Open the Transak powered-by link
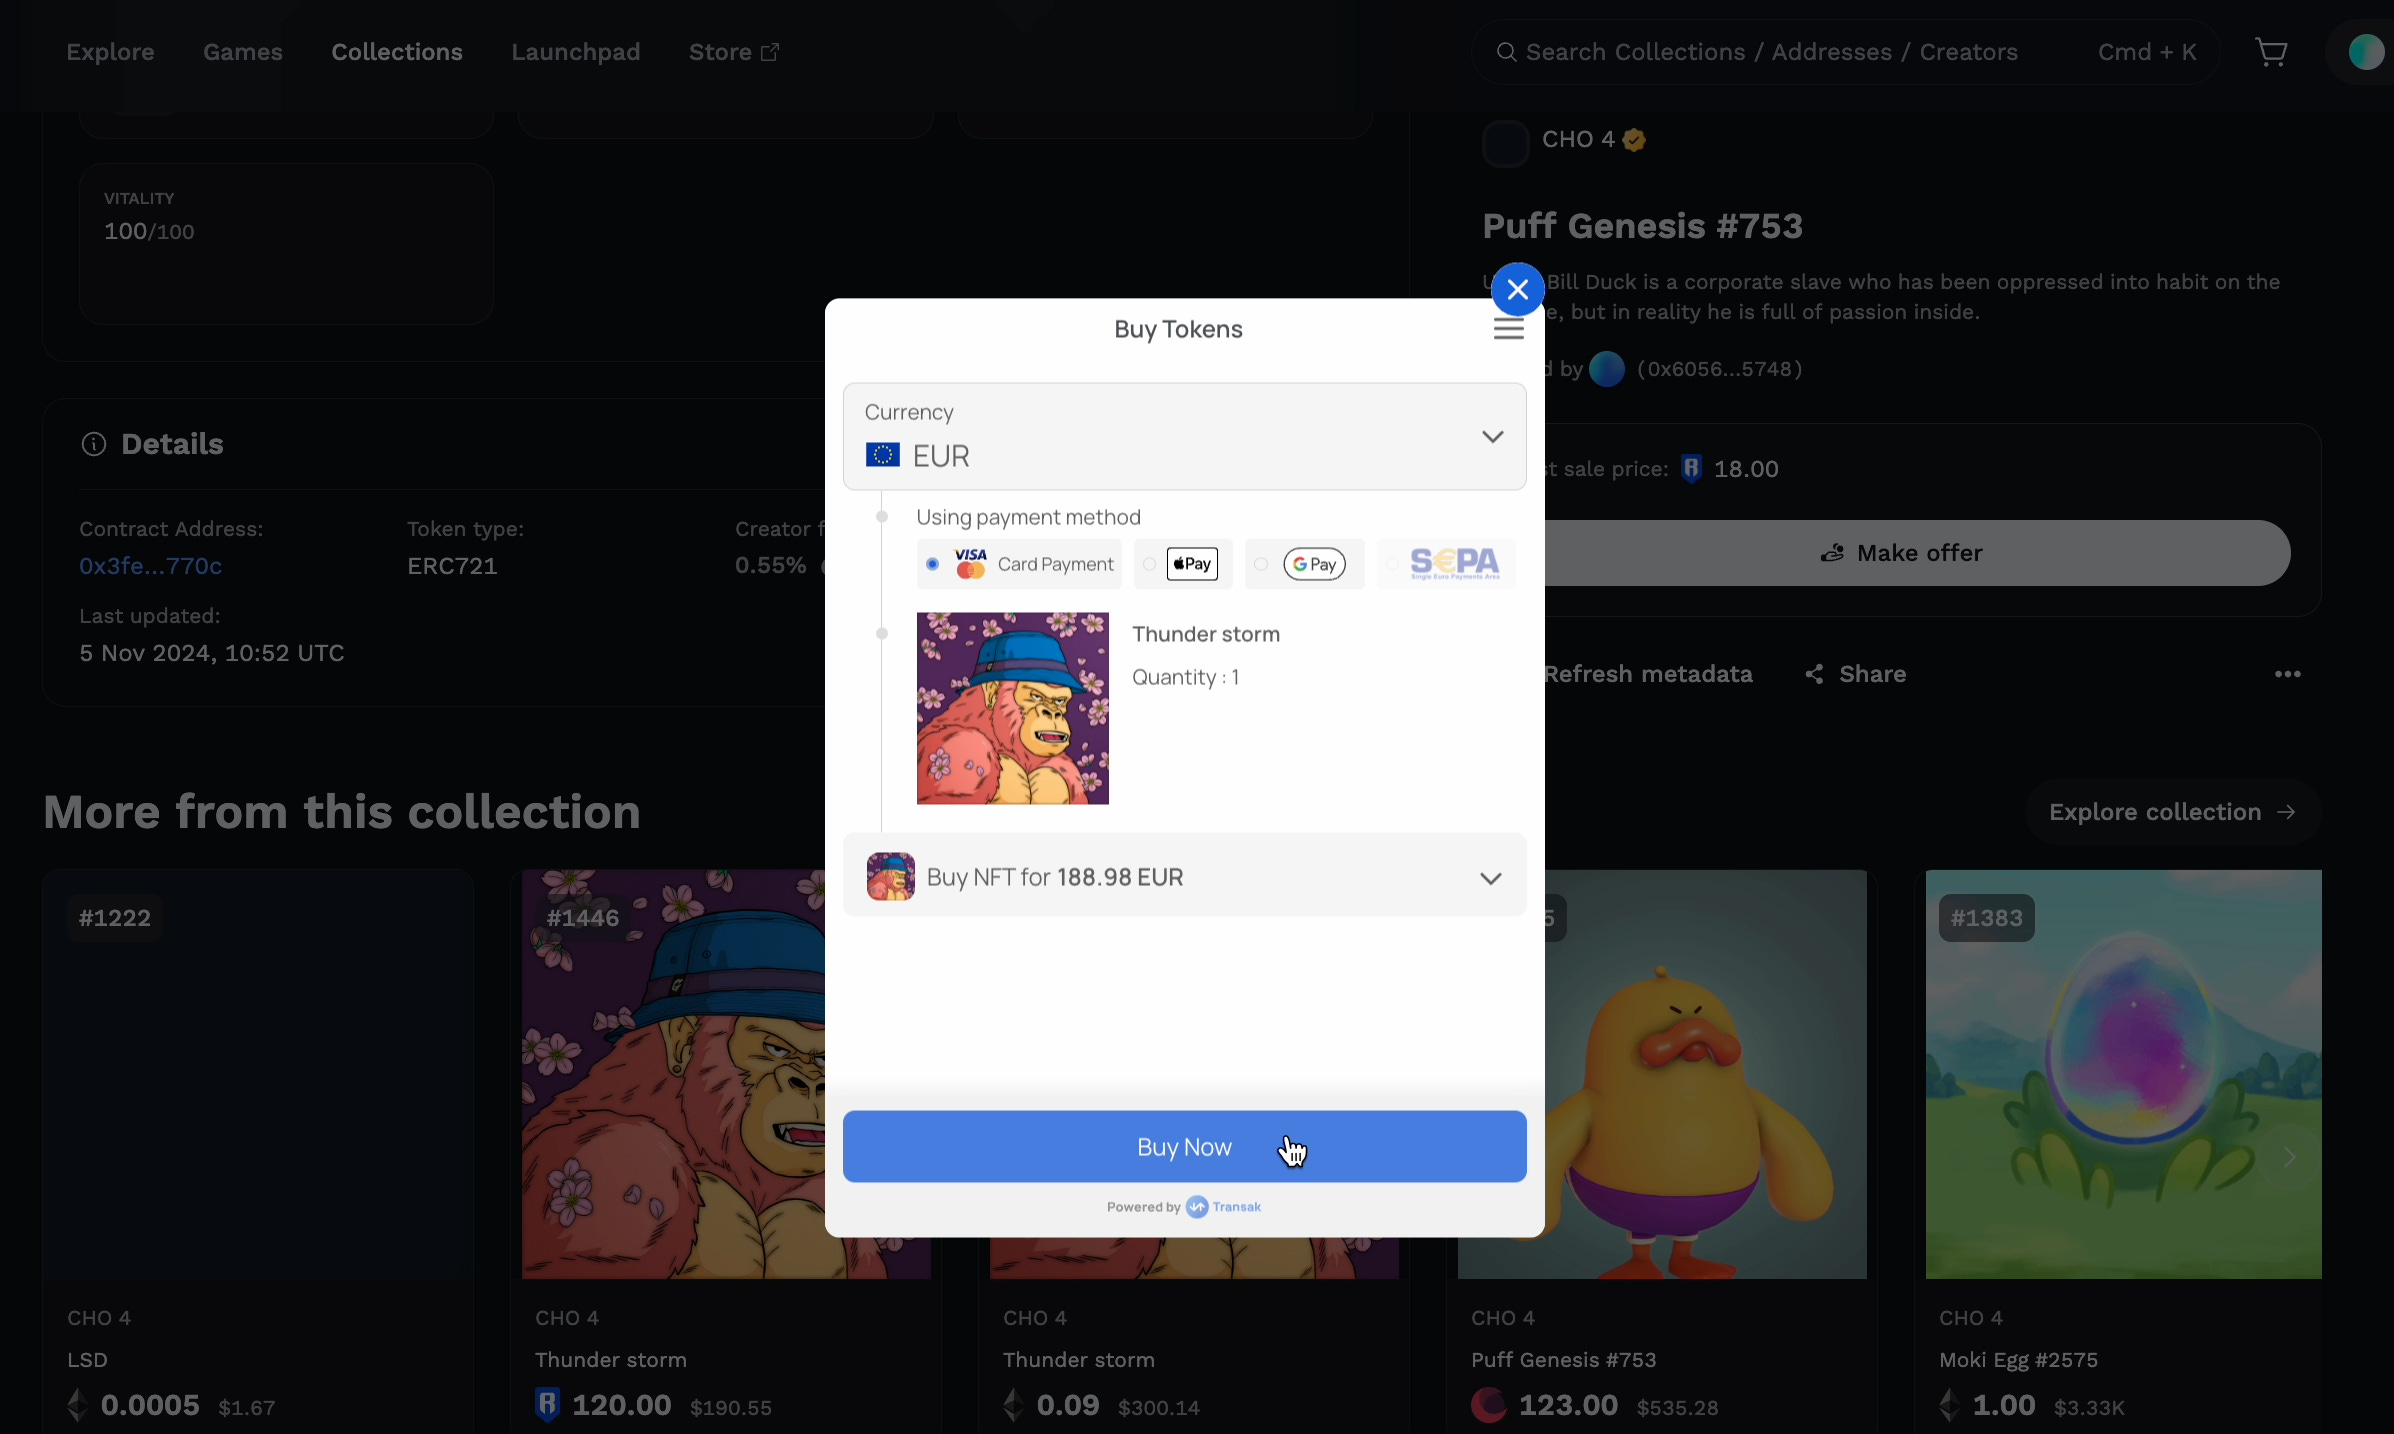Viewport: 2394px width, 1434px height. 1224,1207
